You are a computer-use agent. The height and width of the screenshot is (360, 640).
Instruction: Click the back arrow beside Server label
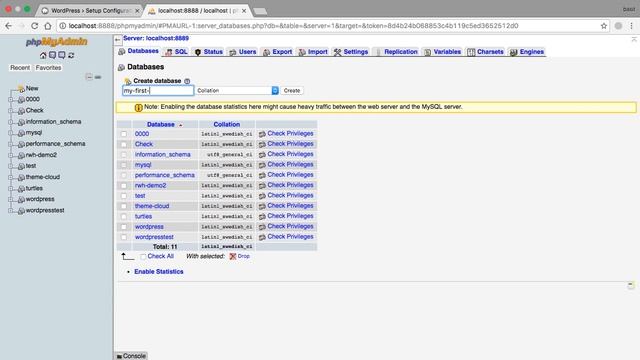(x=118, y=40)
